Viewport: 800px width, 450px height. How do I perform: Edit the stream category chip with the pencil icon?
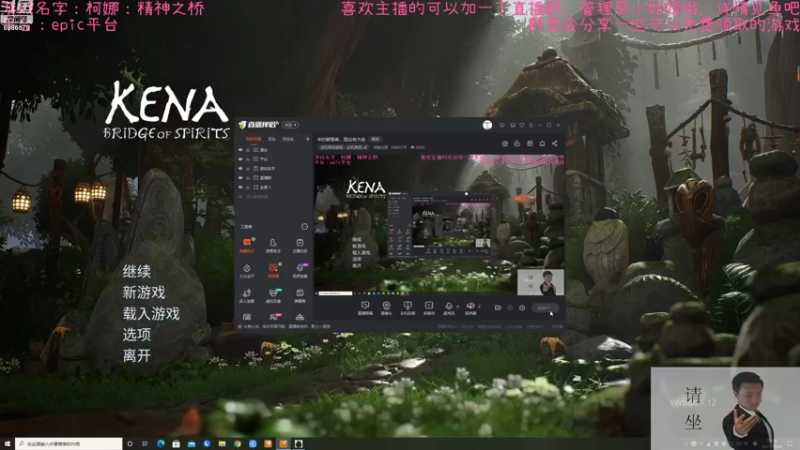click(343, 147)
